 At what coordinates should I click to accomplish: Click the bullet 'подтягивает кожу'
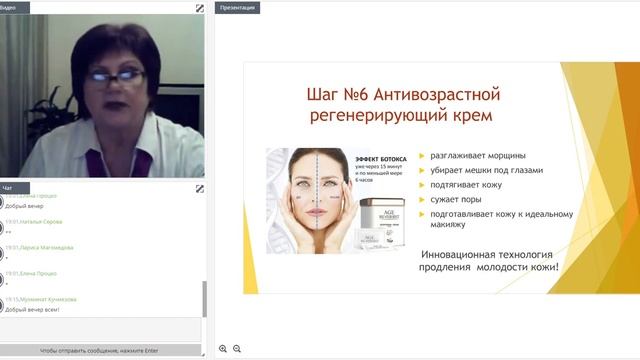tap(466, 185)
